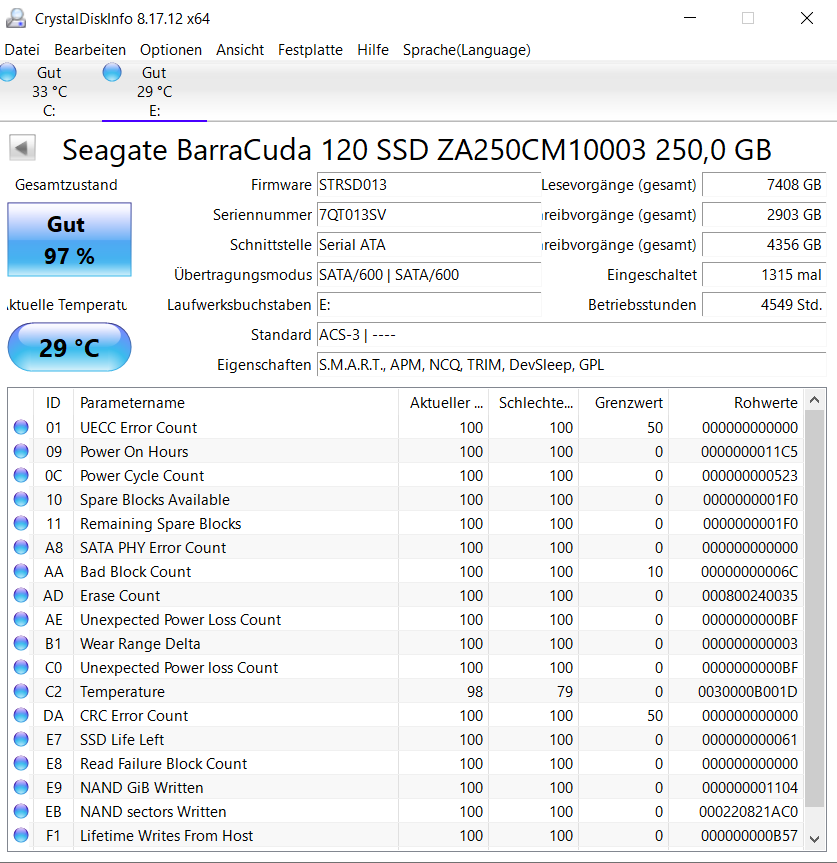Click status orb of UECC Error Count row
The image size is (837, 863).
pos(21,427)
